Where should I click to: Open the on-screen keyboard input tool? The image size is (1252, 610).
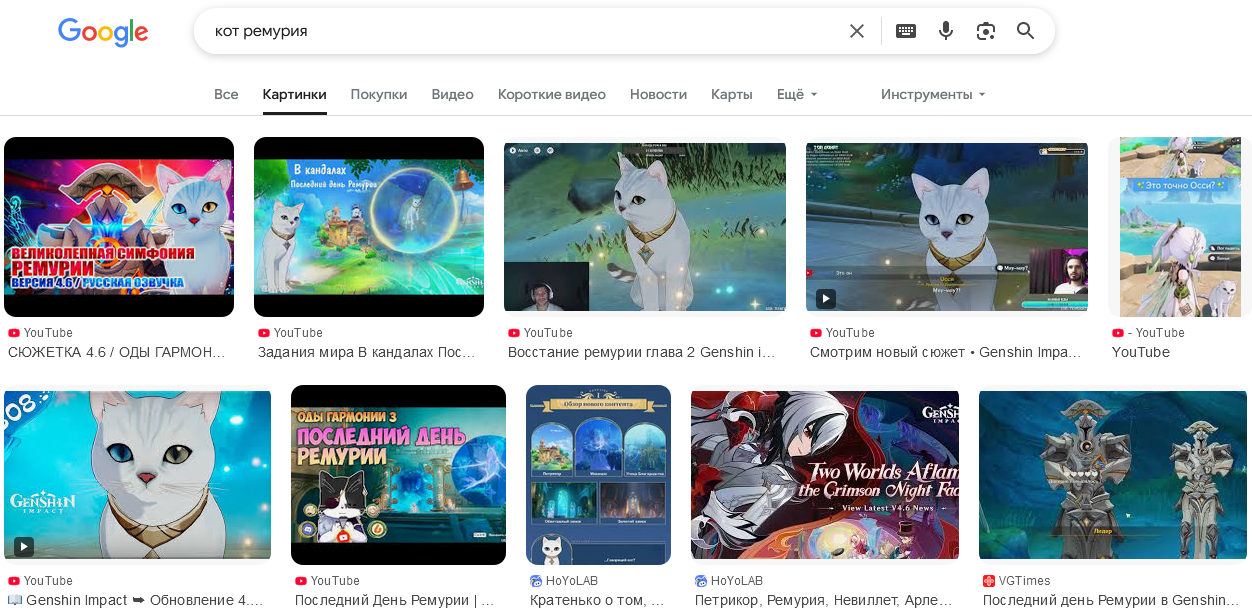click(906, 31)
